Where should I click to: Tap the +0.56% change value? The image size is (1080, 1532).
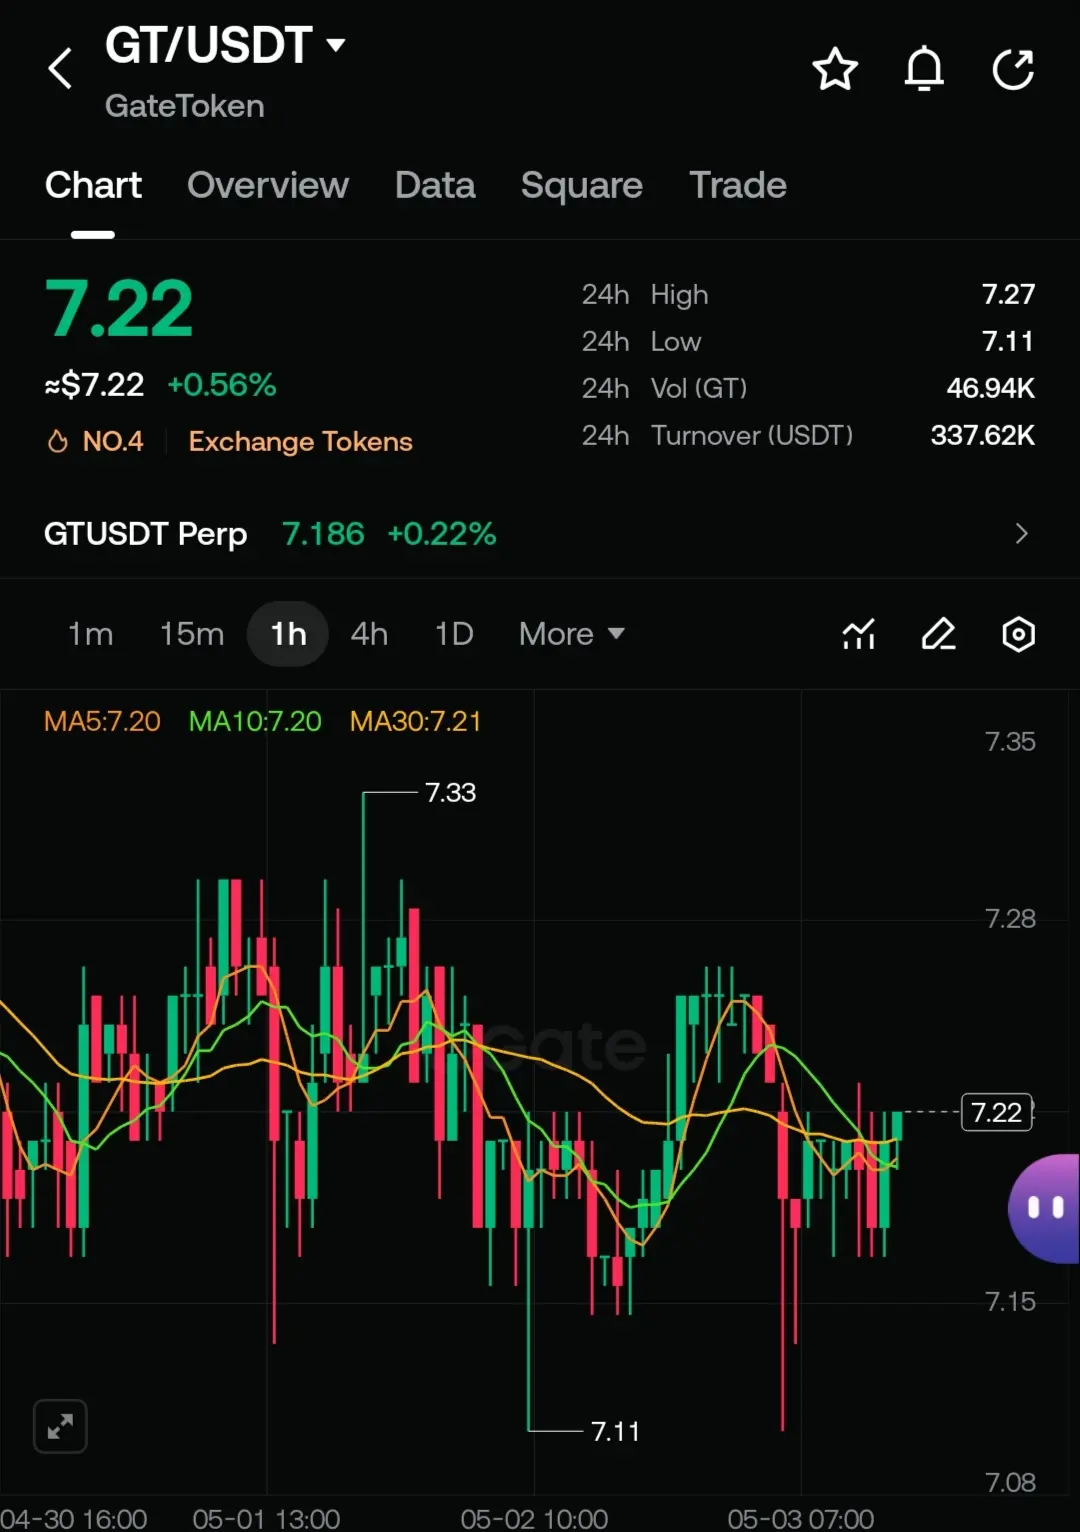[222, 385]
